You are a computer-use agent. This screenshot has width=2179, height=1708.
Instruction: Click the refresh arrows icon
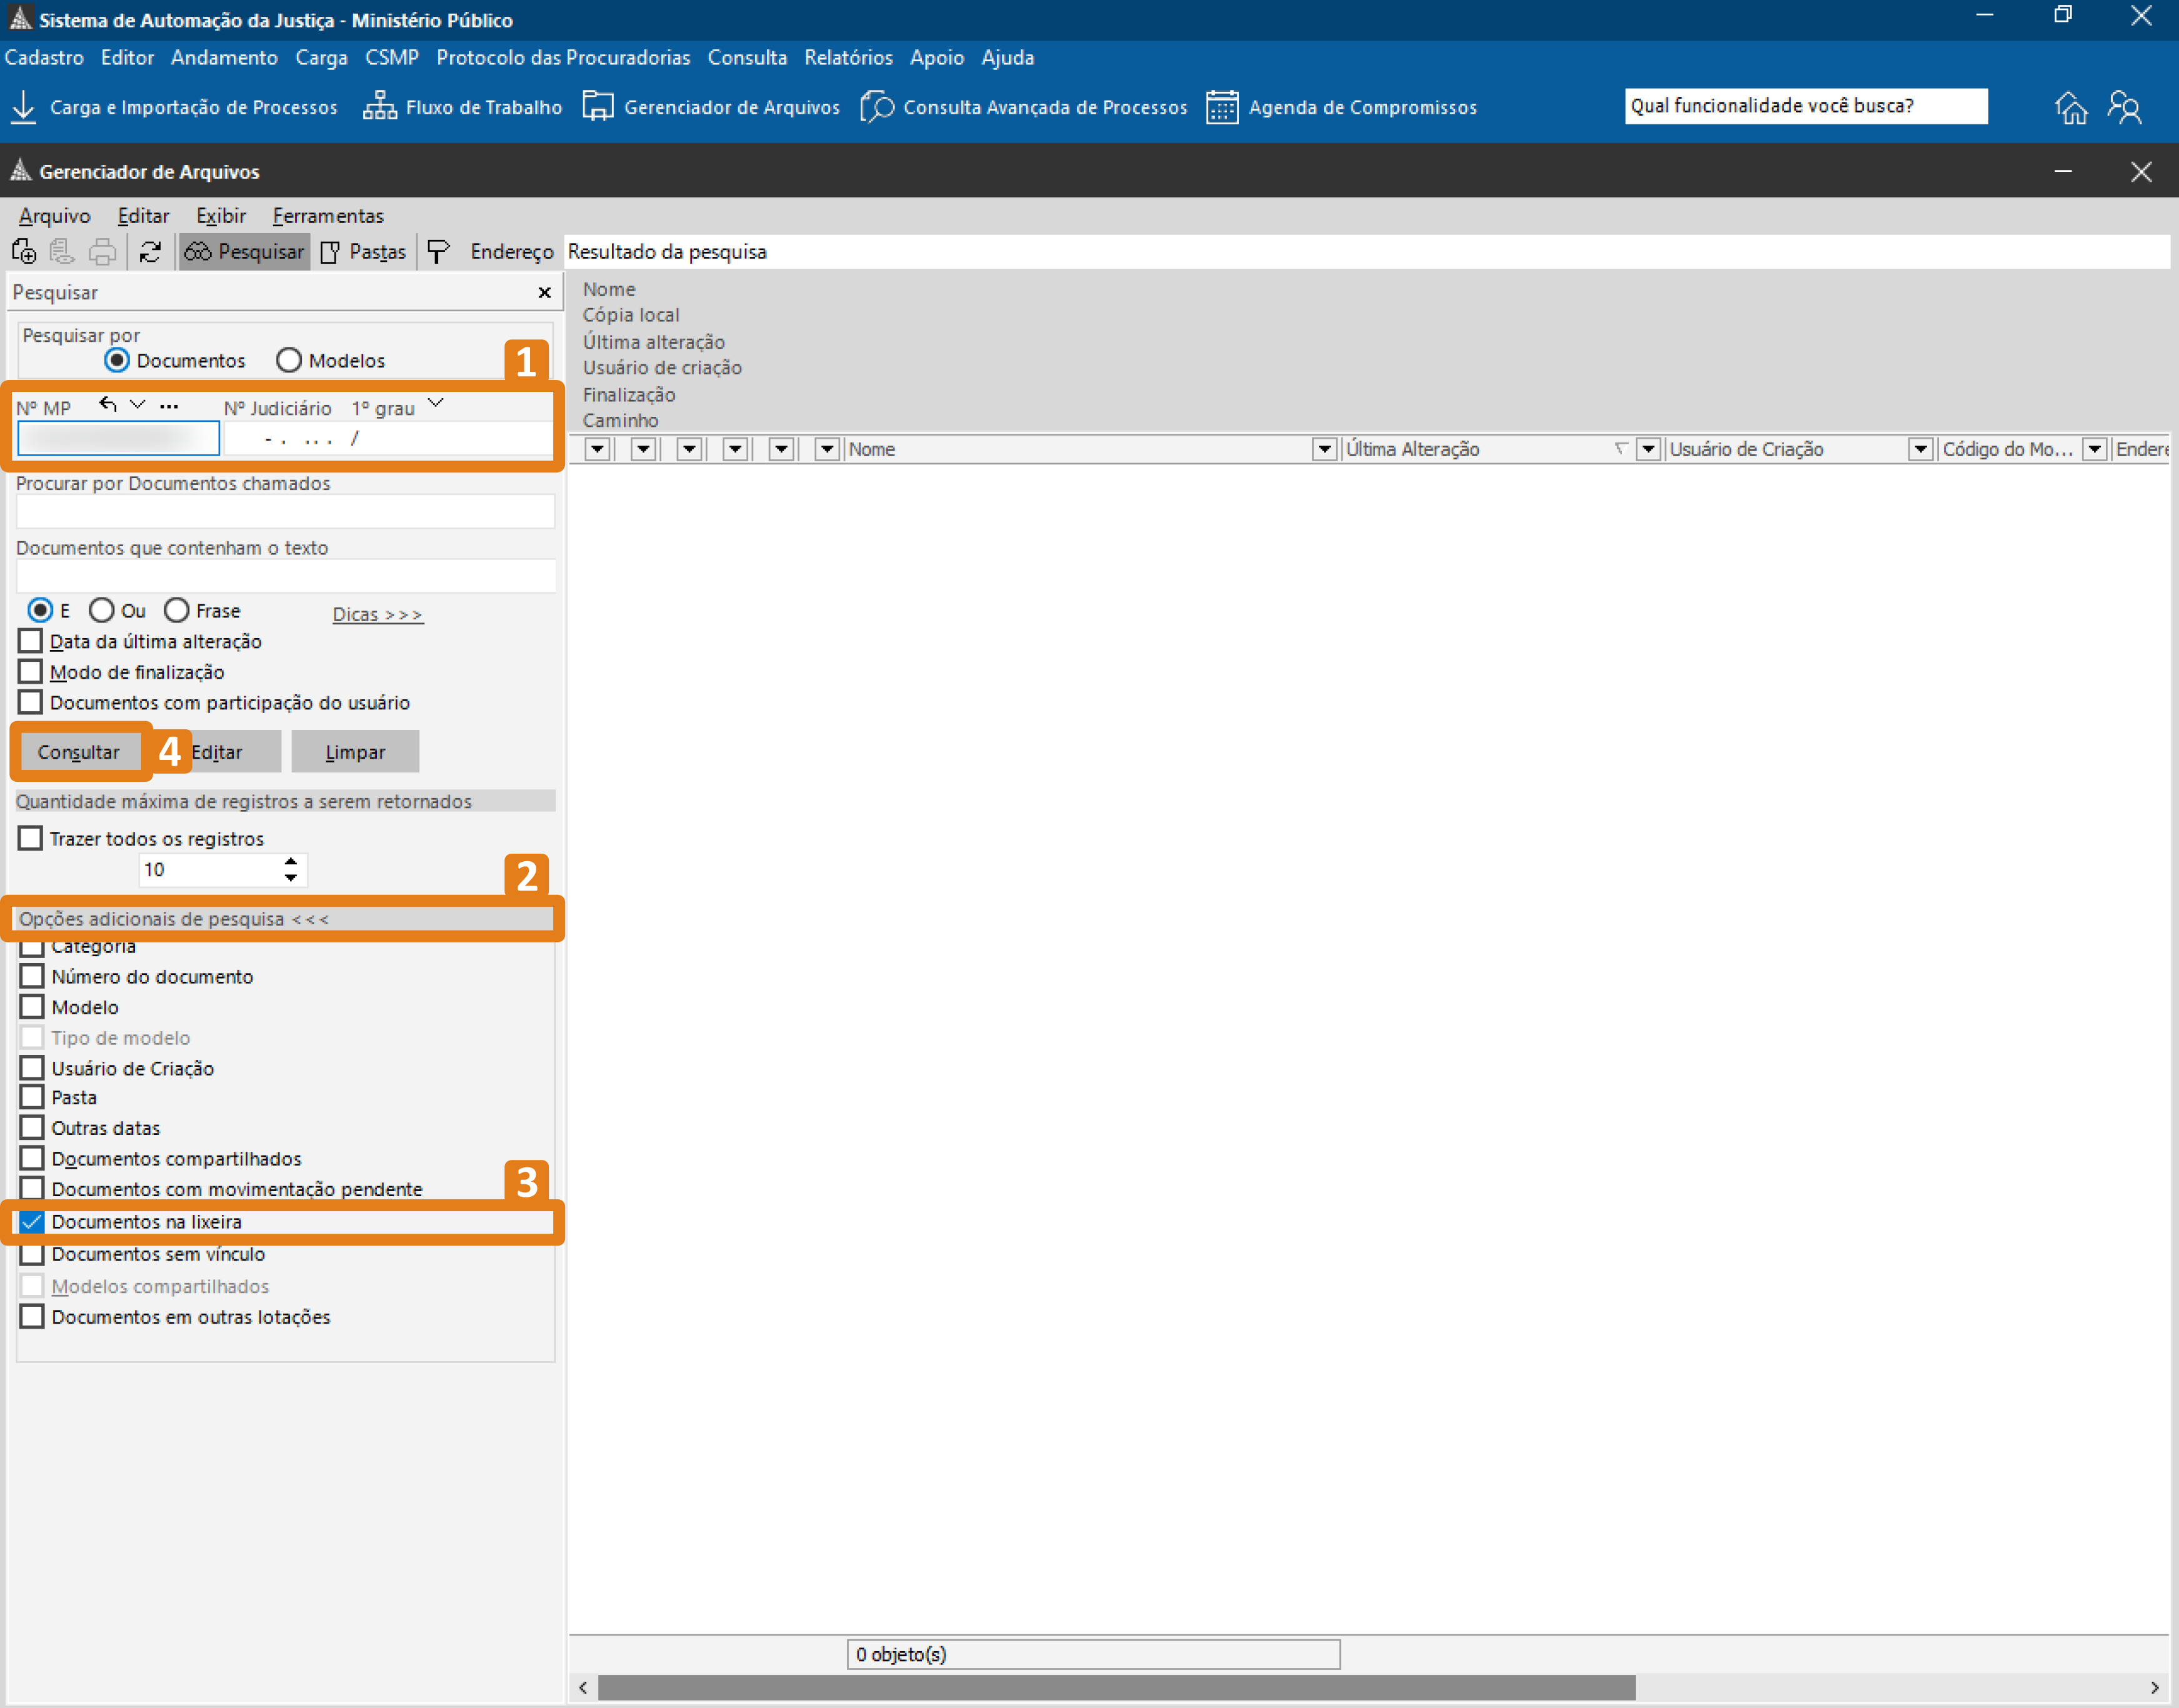tap(150, 252)
